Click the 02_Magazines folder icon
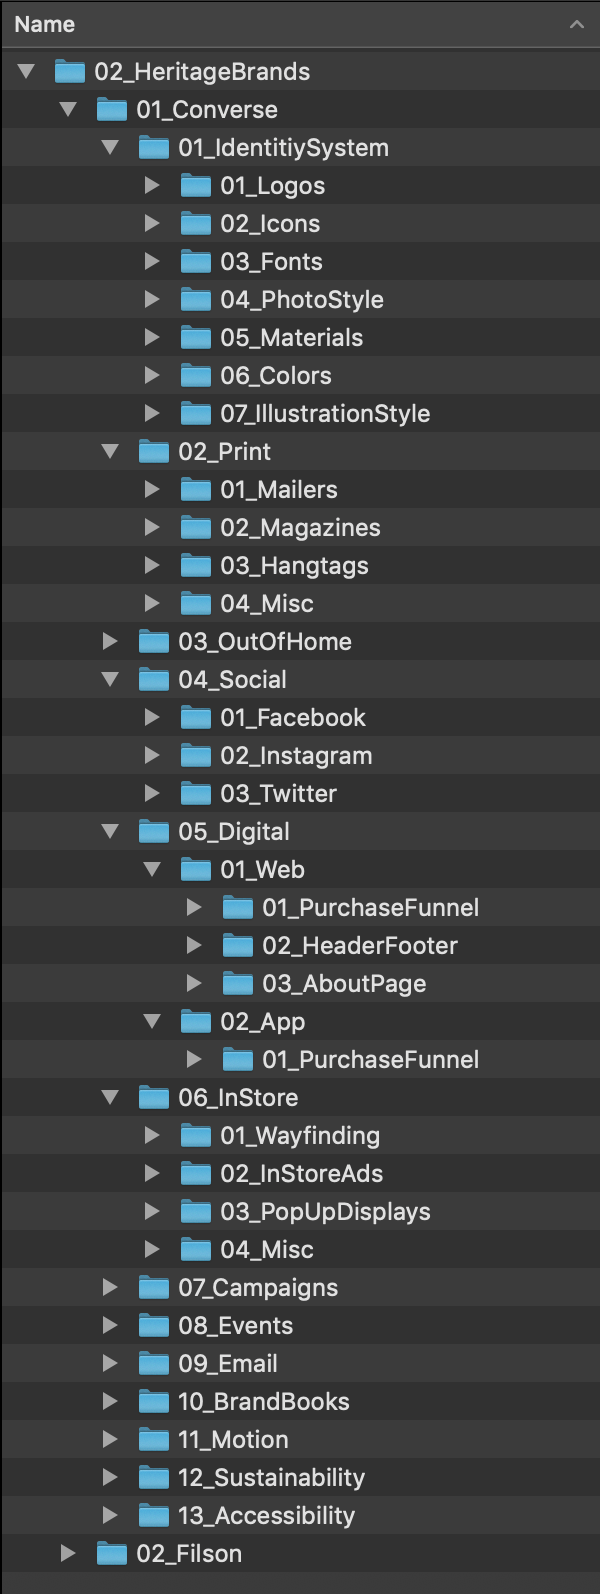The width and height of the screenshot is (600, 1594). (x=196, y=527)
